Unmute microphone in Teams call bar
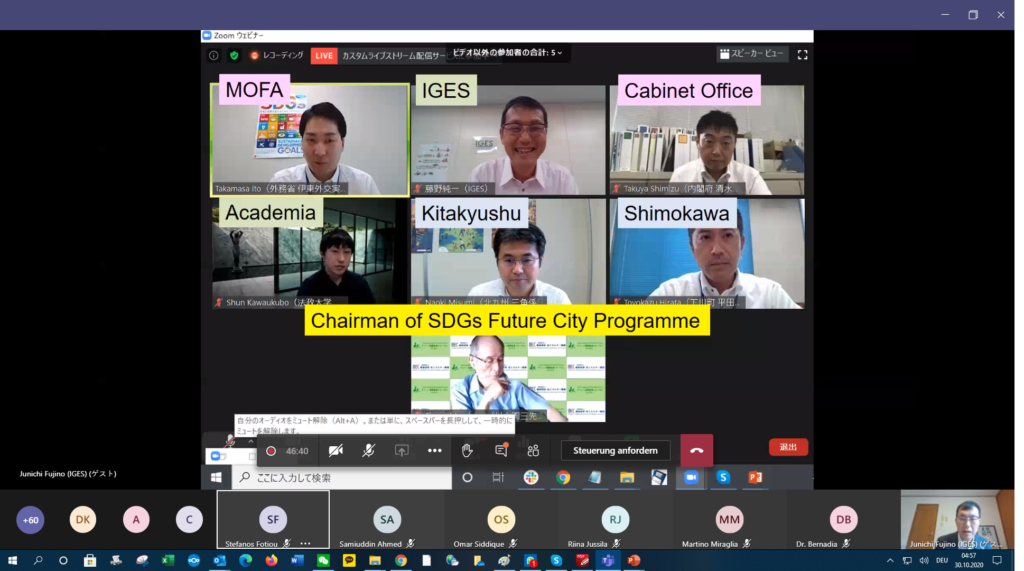This screenshot has height=571, width=1024. [x=368, y=451]
